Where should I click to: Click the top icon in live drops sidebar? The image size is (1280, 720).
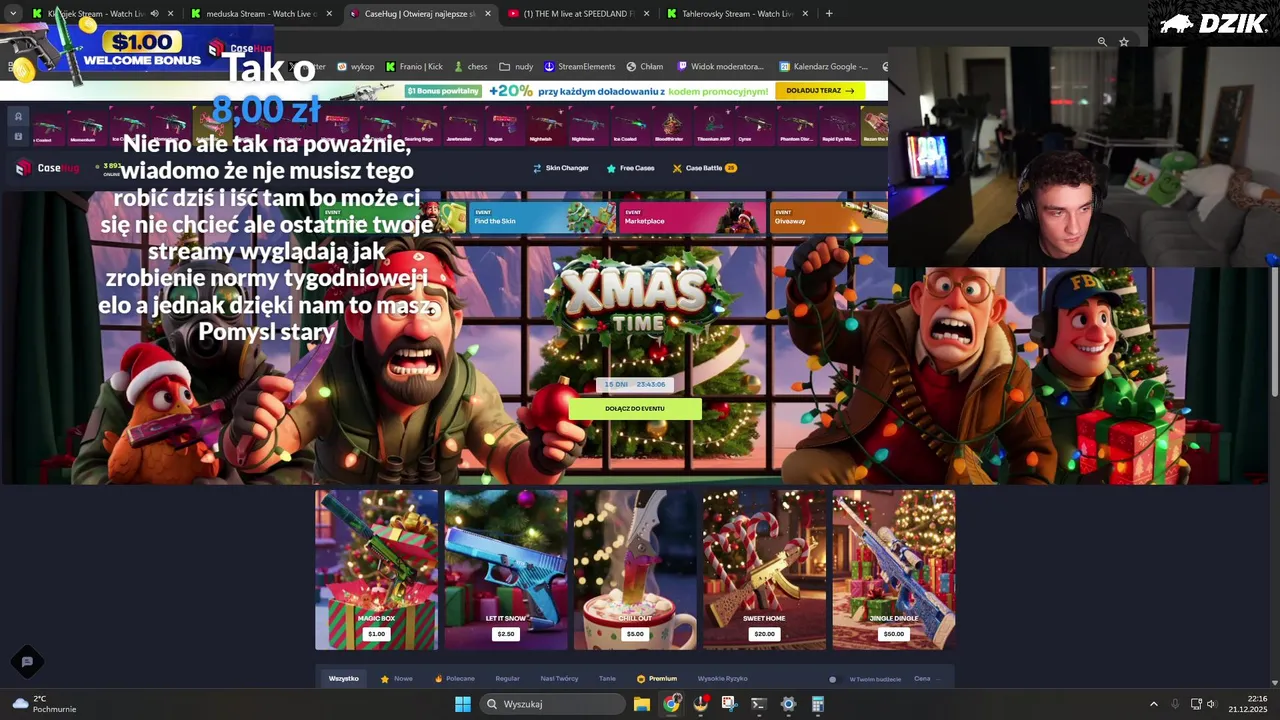[x=18, y=117]
